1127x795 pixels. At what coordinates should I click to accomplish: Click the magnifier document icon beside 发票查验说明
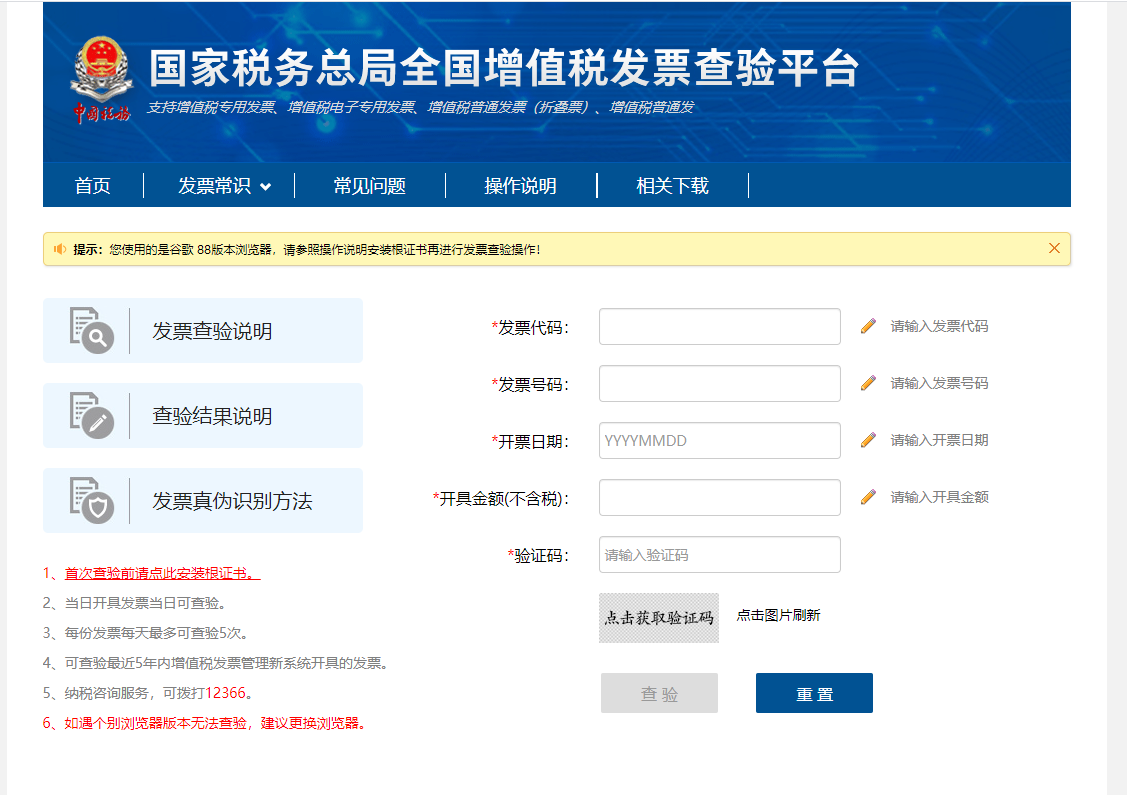coord(92,331)
